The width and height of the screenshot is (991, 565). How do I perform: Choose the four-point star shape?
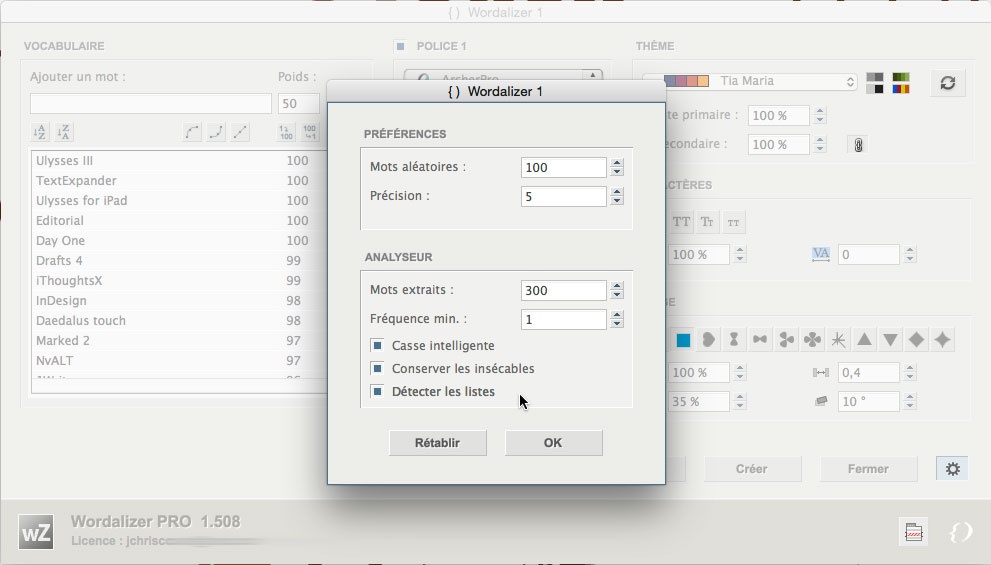click(942, 340)
